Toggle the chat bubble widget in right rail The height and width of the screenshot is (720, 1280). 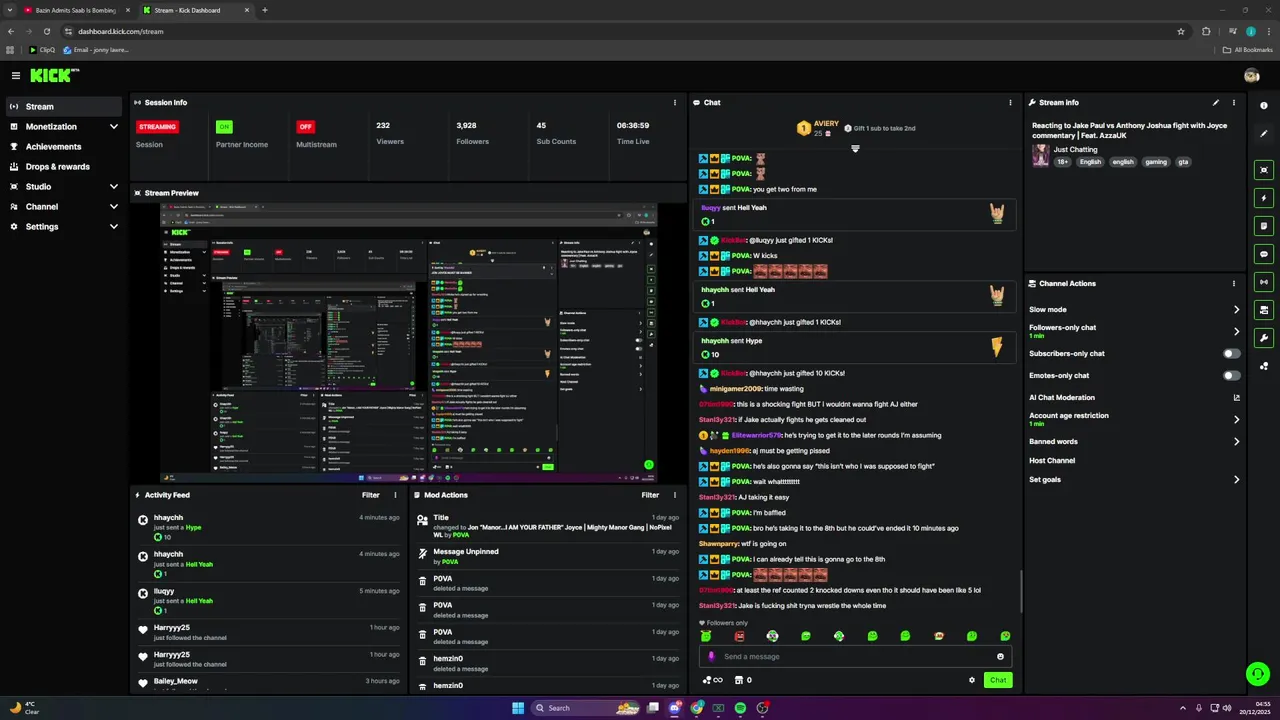pyautogui.click(x=1264, y=254)
